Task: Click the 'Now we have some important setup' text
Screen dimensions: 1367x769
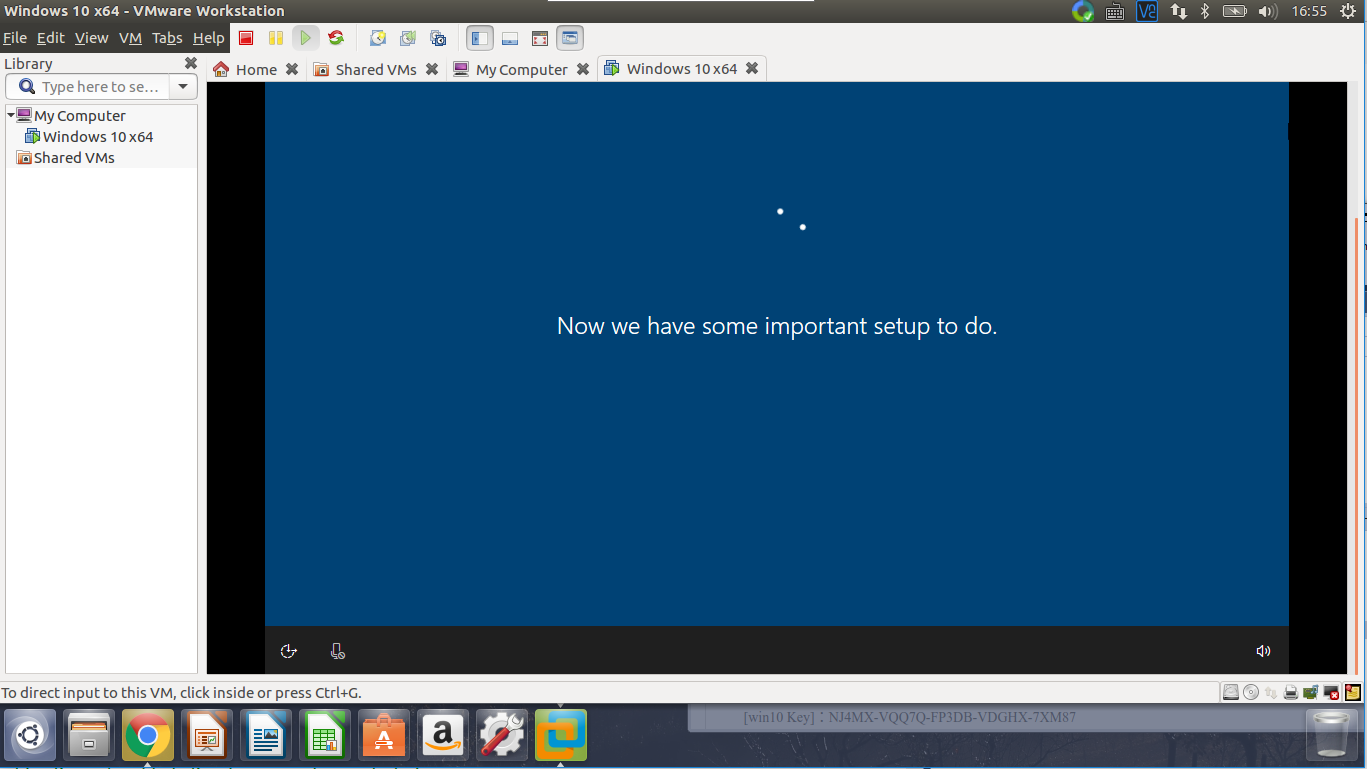Action: tap(777, 326)
